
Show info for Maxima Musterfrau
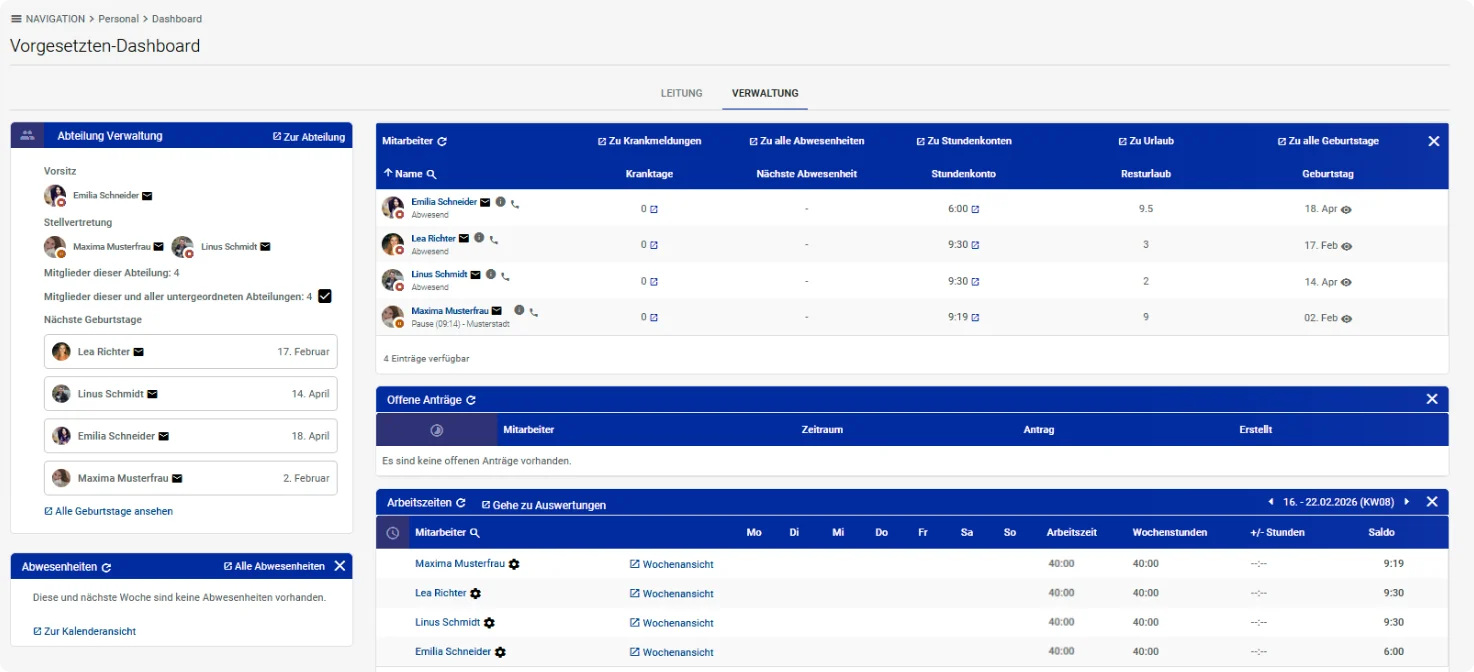[519, 310]
